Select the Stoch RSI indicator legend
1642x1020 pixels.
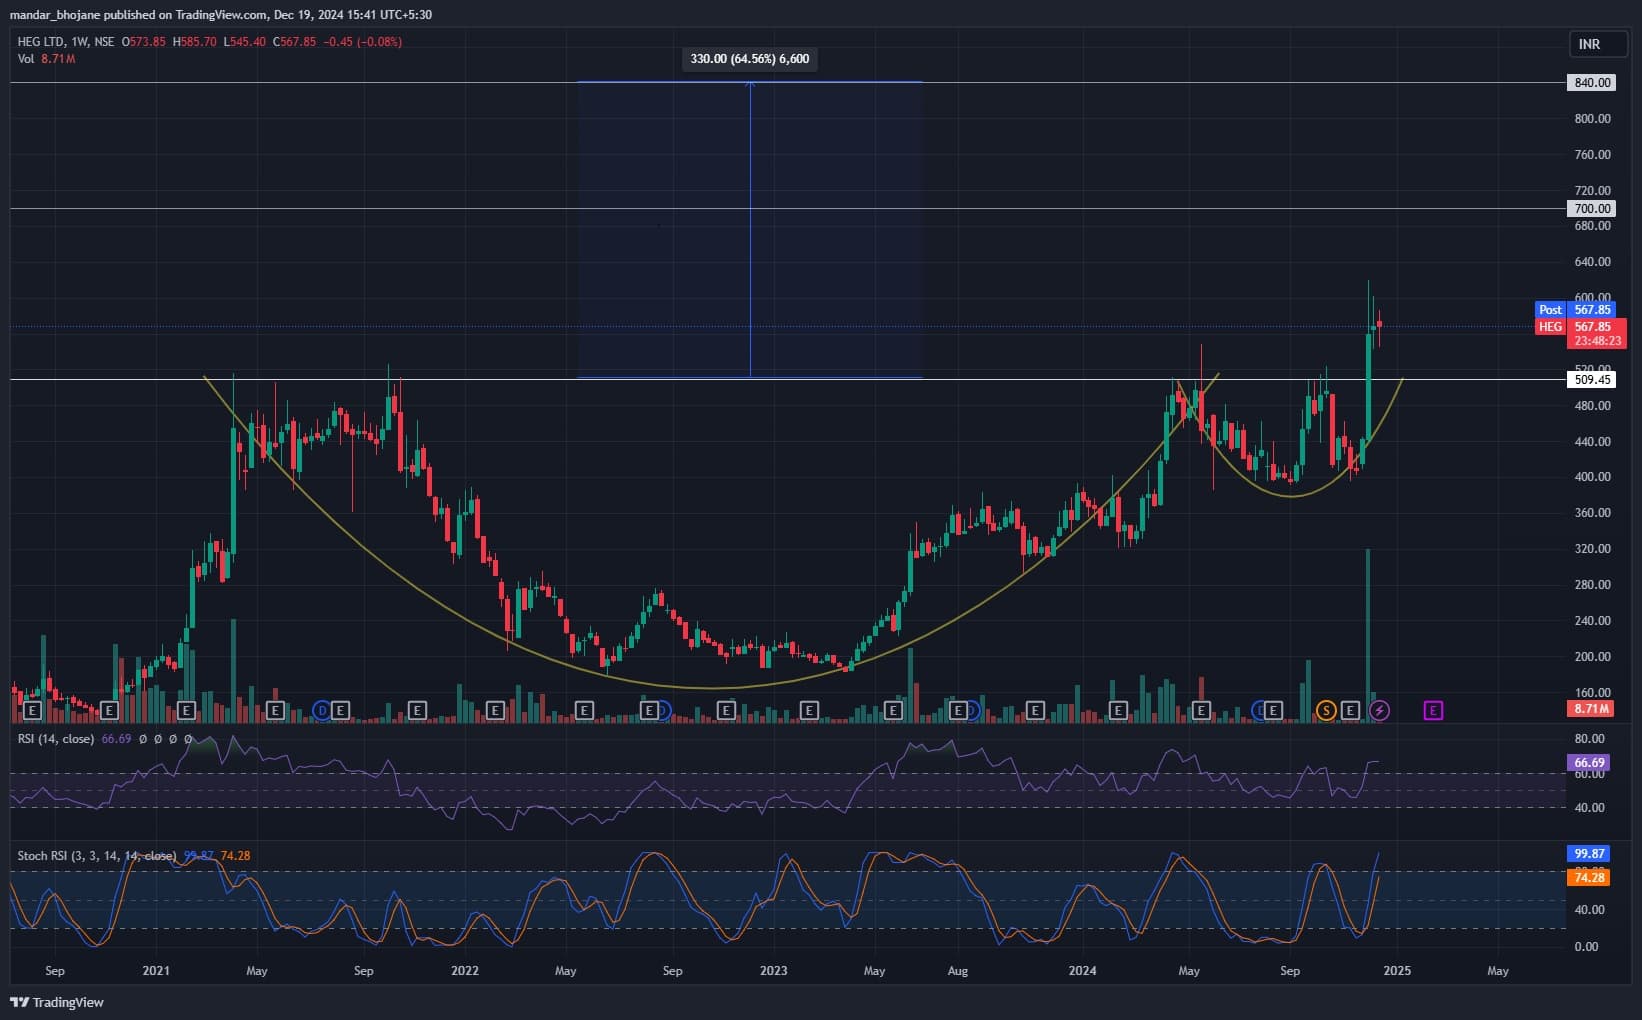point(95,856)
